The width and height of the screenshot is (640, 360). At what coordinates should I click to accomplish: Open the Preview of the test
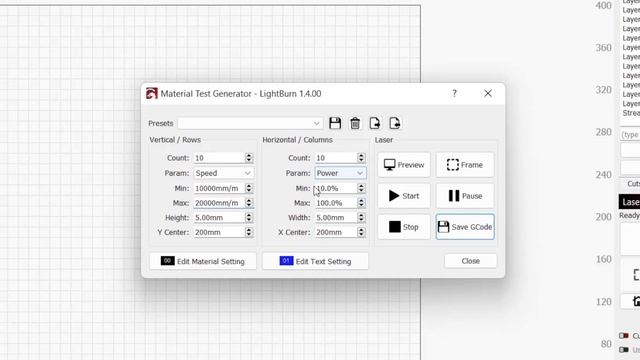tap(404, 165)
